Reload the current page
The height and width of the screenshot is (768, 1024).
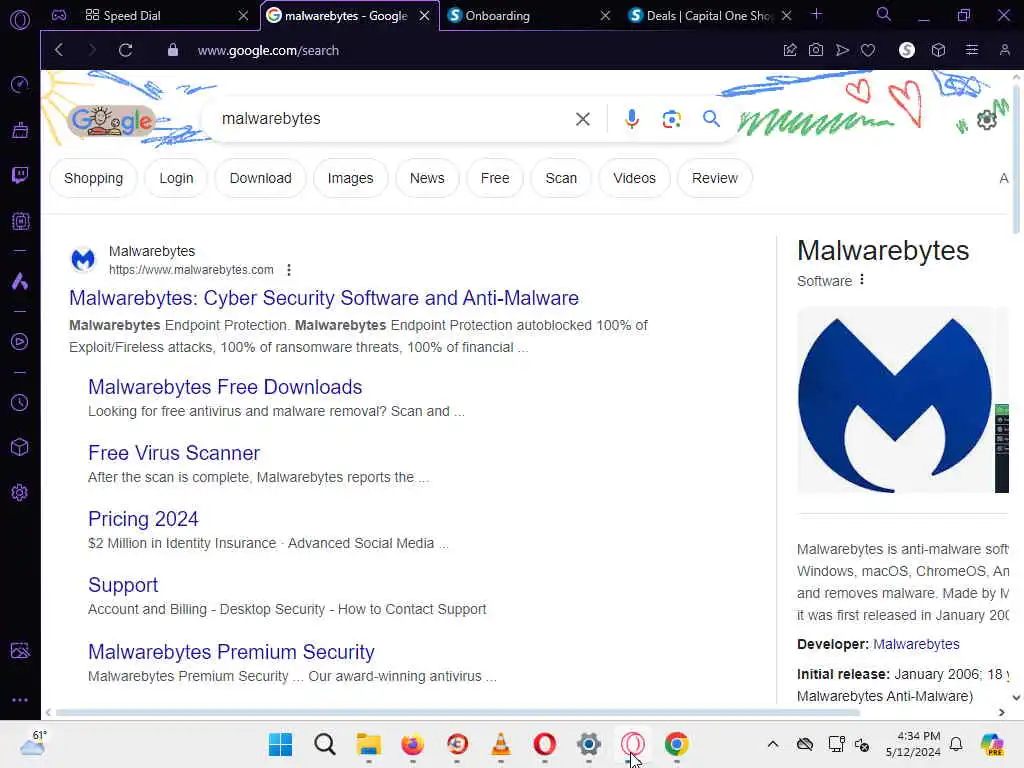point(125,50)
